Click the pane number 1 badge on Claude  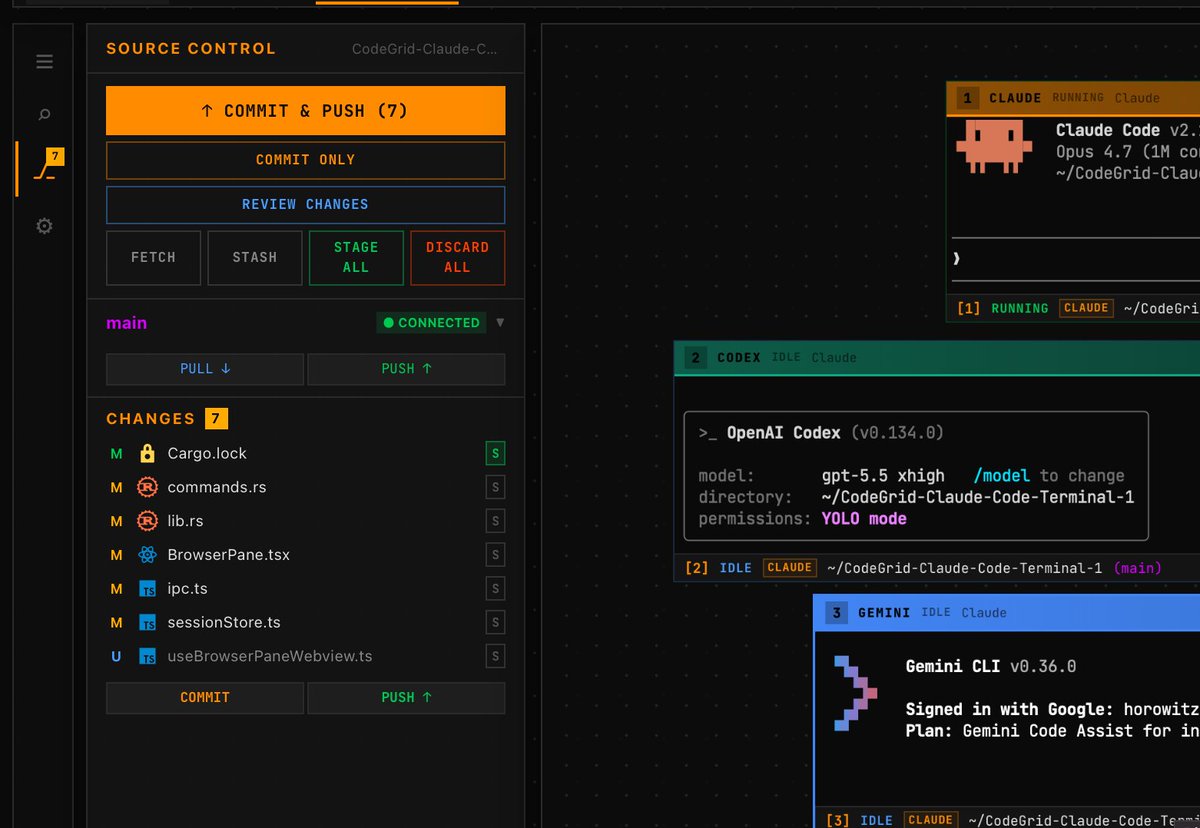coord(967,98)
